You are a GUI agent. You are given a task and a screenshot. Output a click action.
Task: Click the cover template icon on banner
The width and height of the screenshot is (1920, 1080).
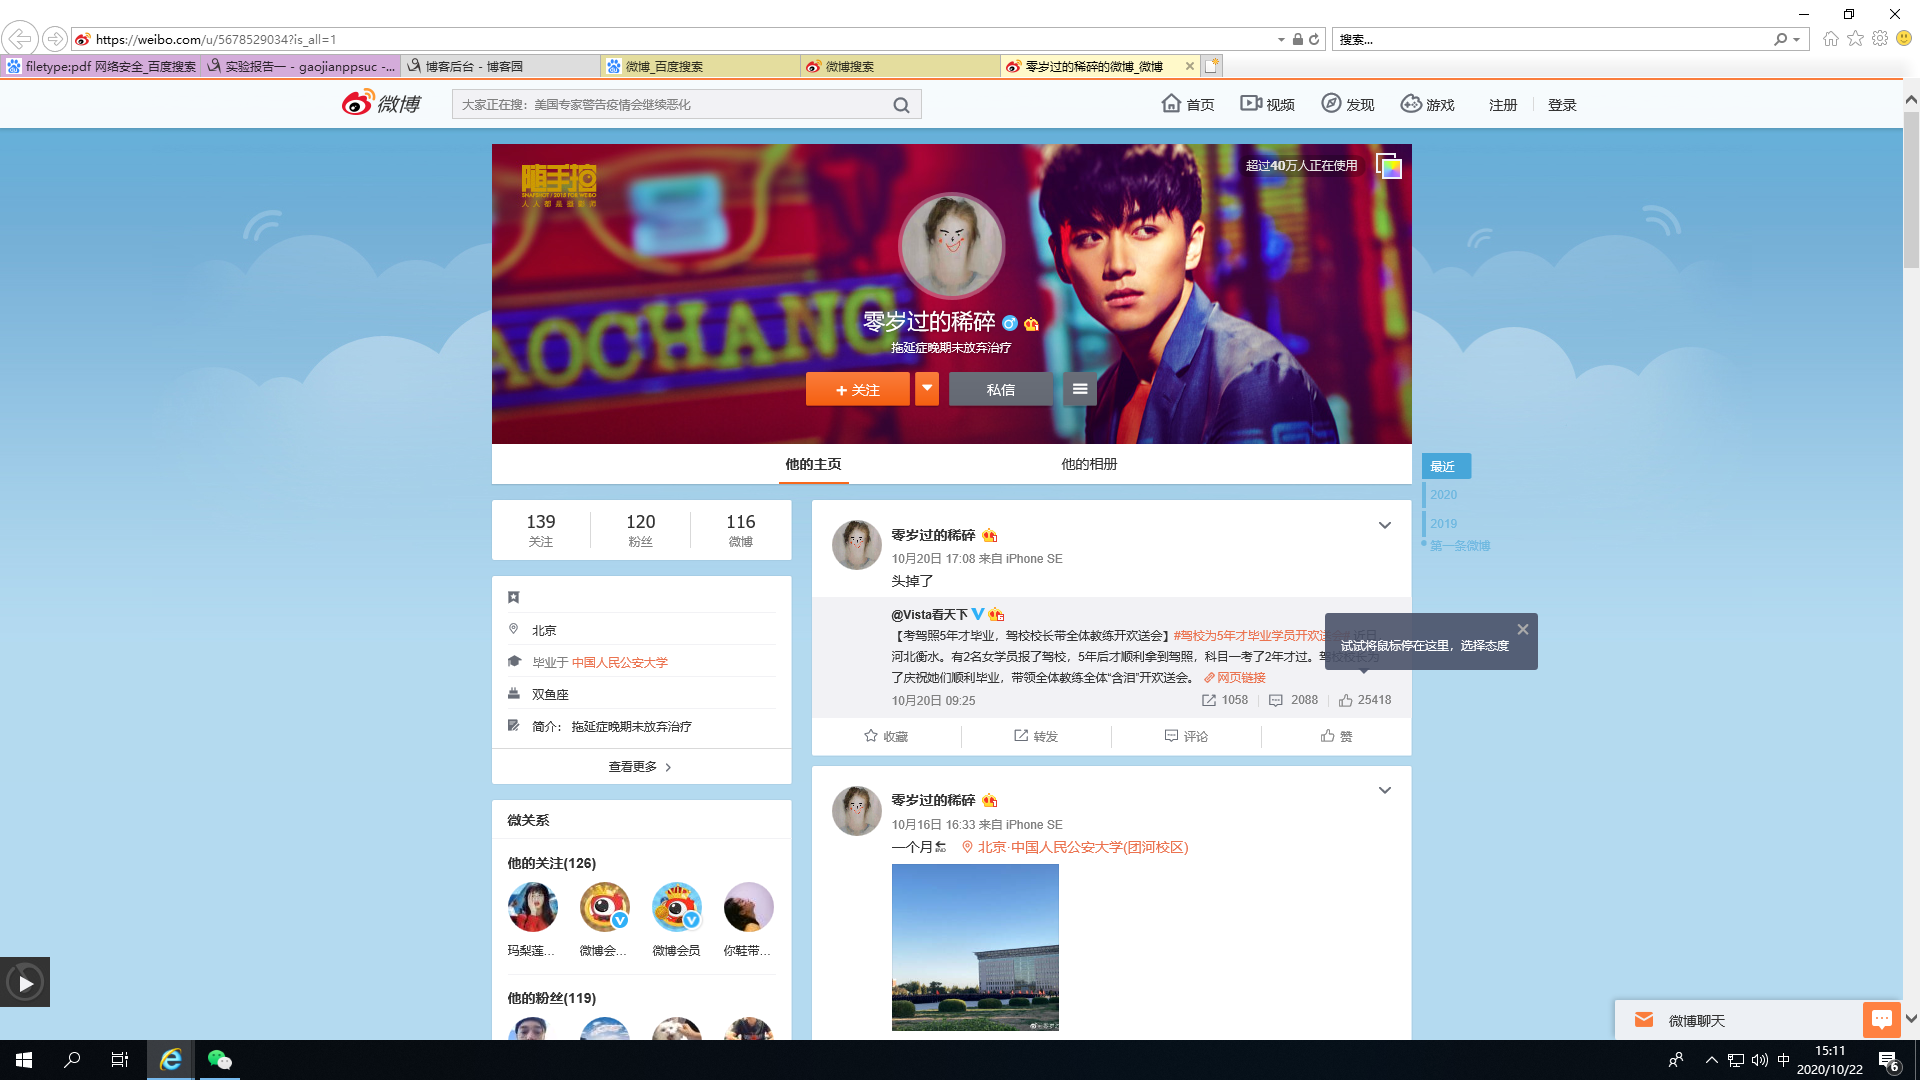tap(1389, 166)
